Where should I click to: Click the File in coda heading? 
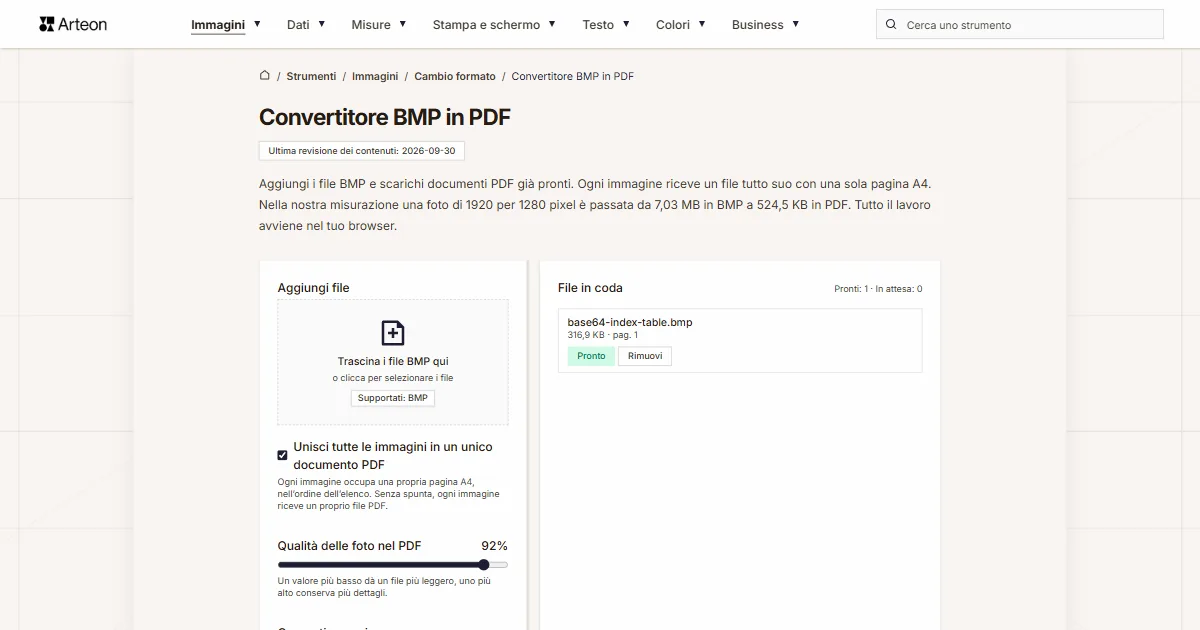590,288
